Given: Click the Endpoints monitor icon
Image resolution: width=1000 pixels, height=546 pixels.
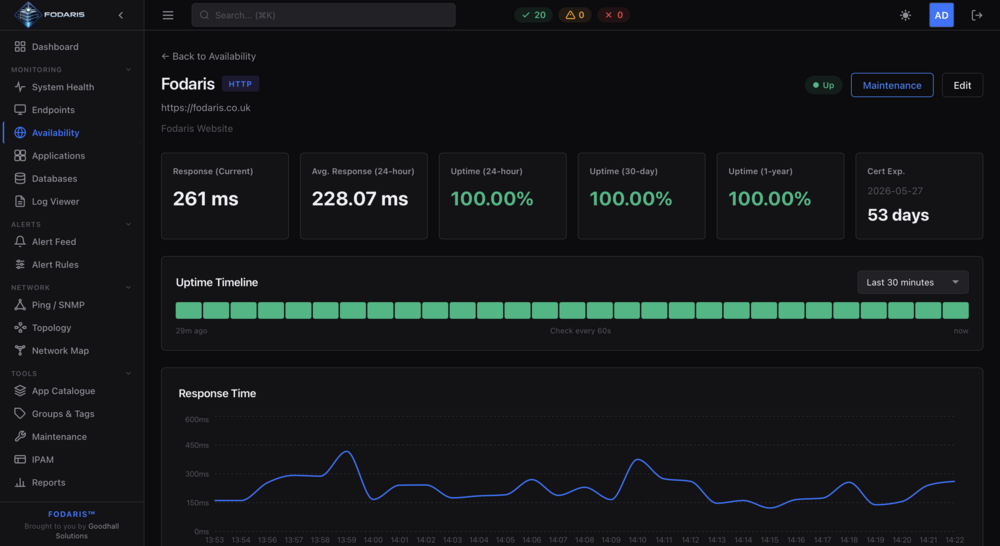Looking at the screenshot, I should [x=20, y=110].
